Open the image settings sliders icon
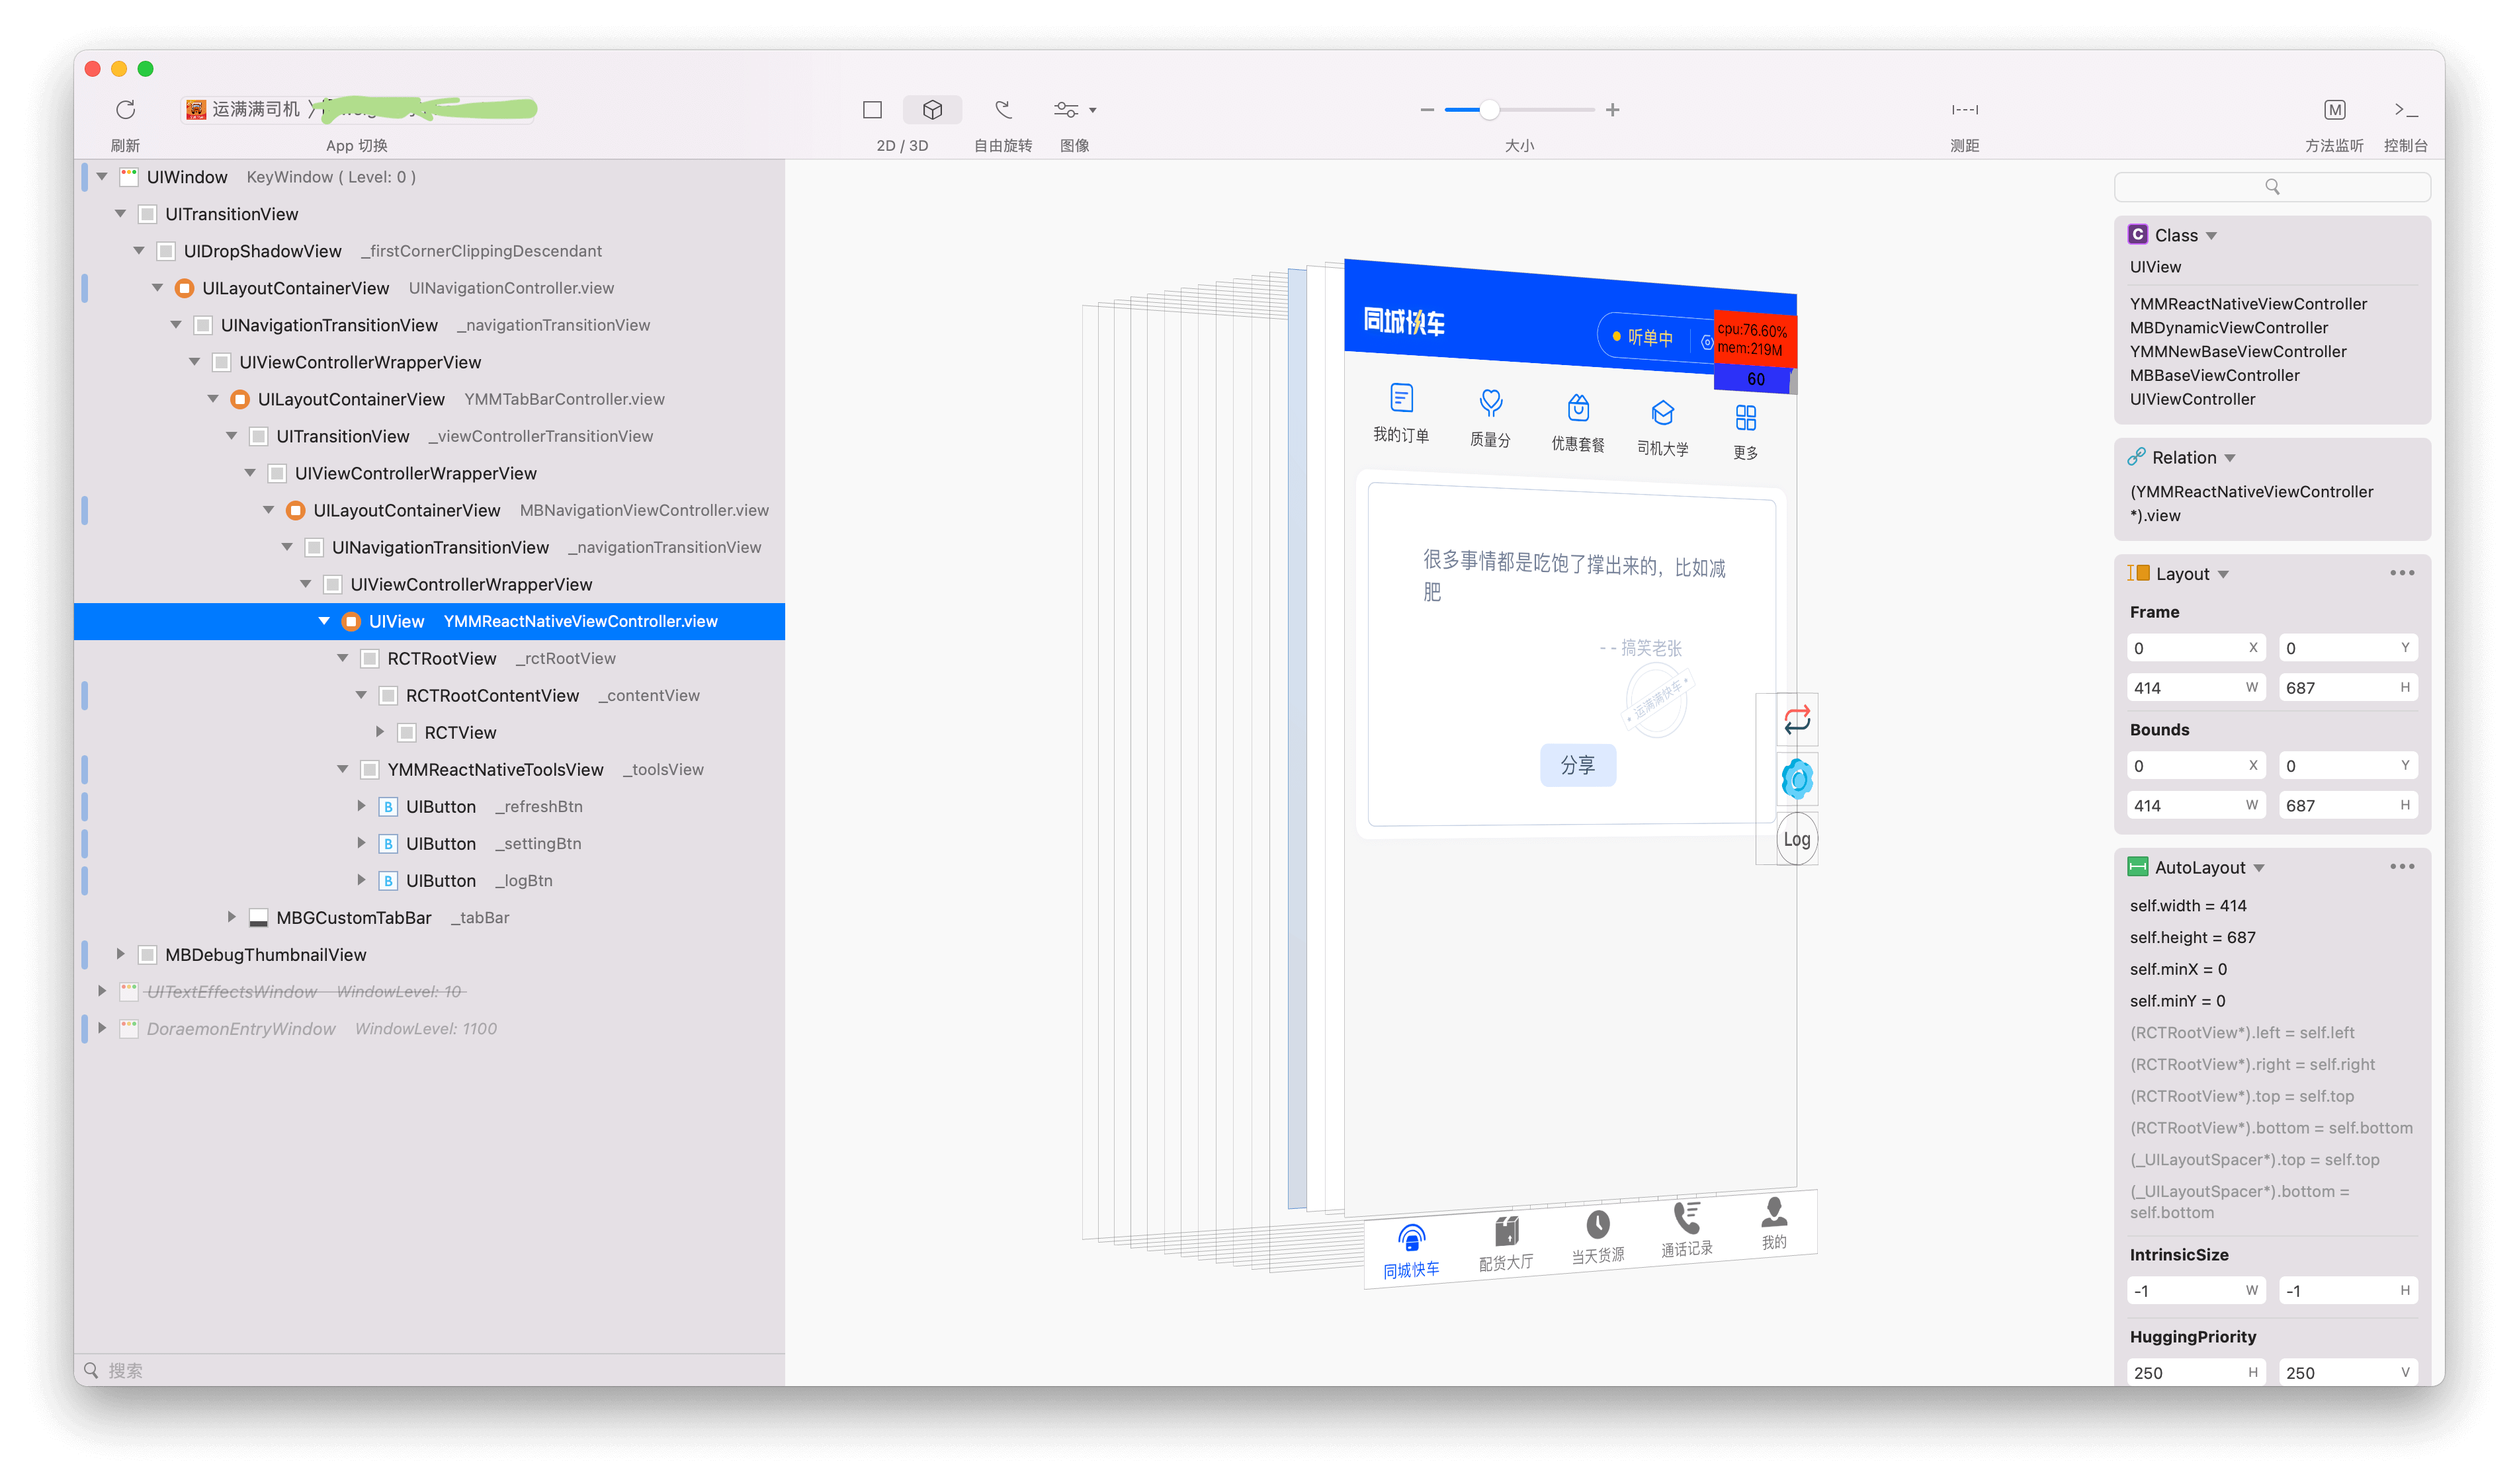This screenshot has height=1484, width=2519. click(1066, 109)
